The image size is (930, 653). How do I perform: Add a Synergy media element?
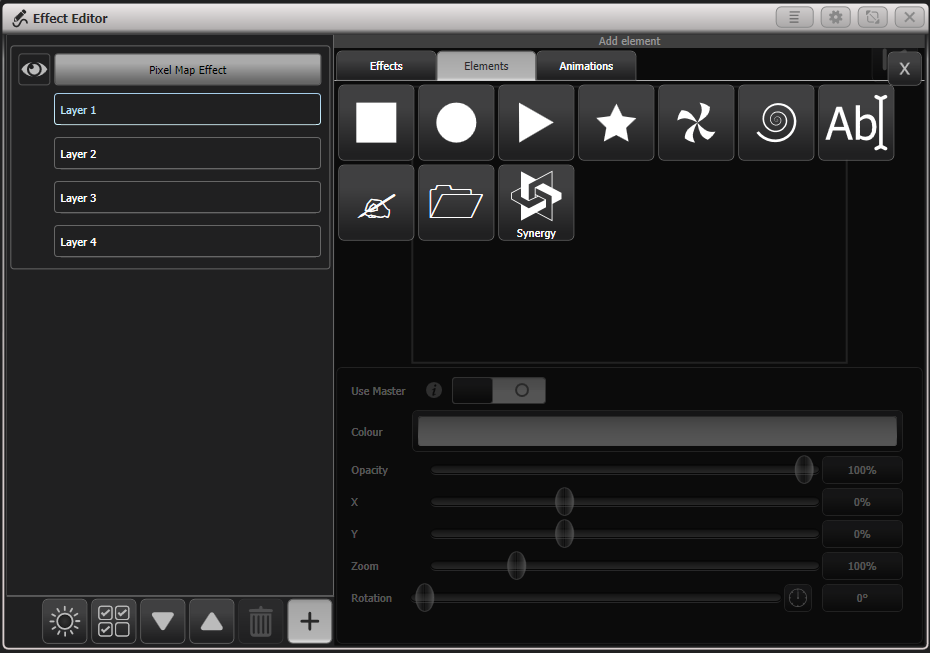(535, 202)
